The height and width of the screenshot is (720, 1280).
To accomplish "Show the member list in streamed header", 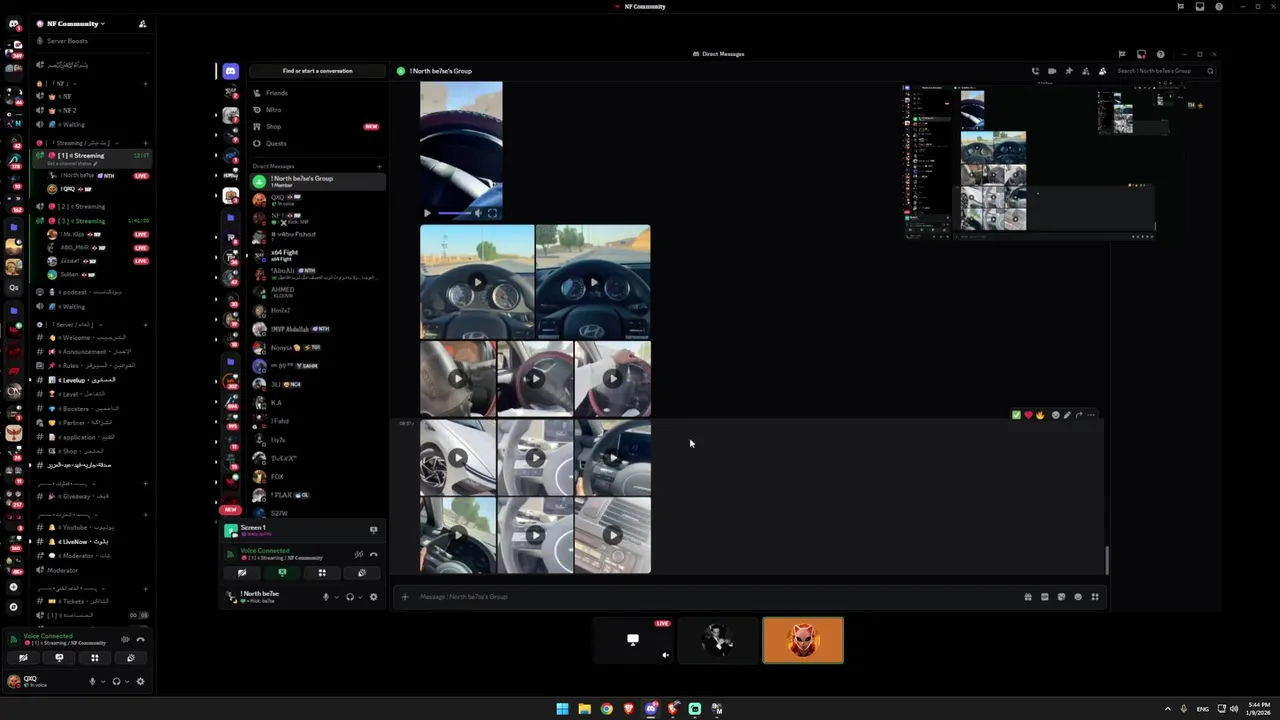I will [x=1102, y=71].
